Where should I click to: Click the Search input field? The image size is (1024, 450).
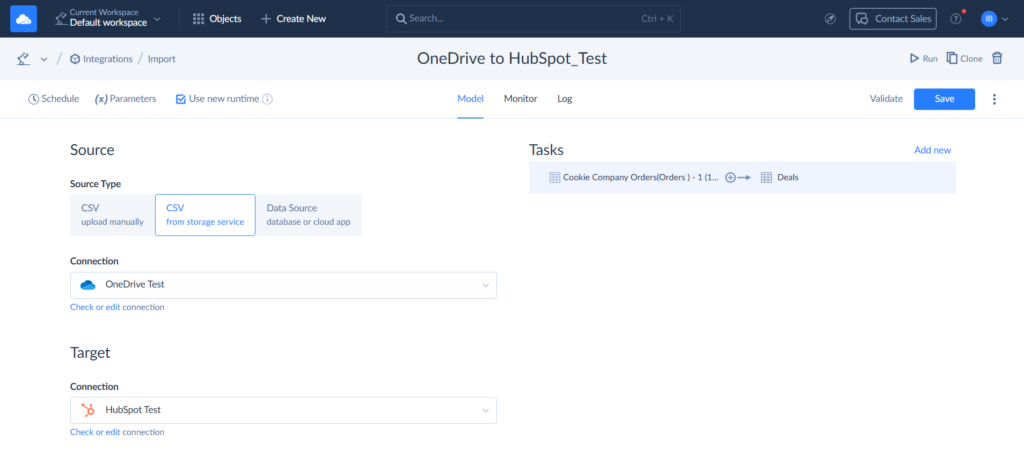[533, 19]
